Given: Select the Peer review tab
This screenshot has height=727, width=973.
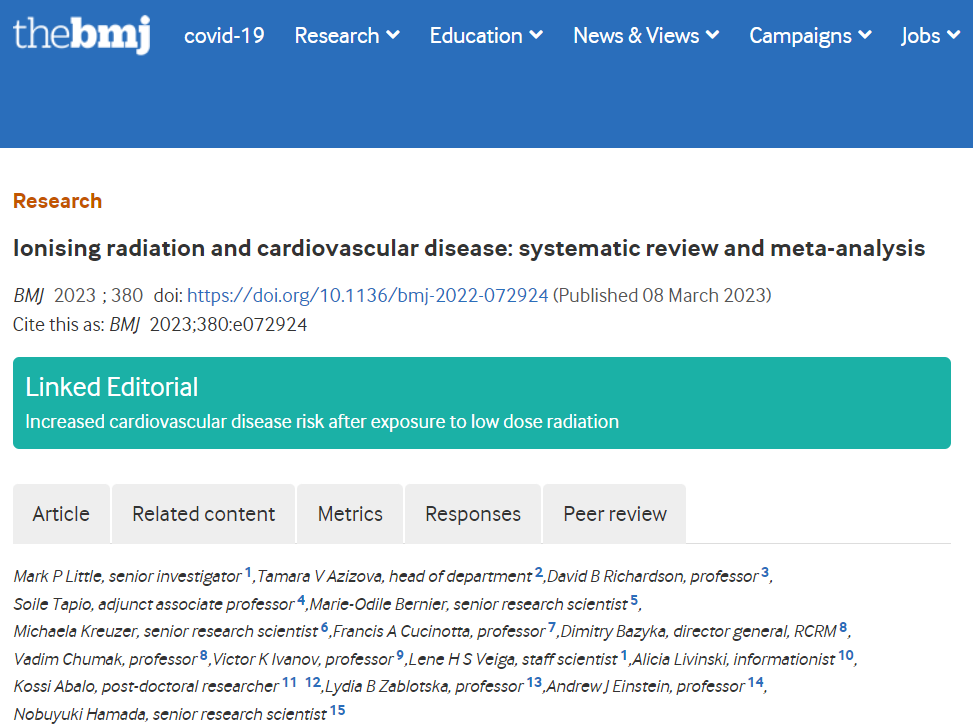Looking at the screenshot, I should [615, 514].
